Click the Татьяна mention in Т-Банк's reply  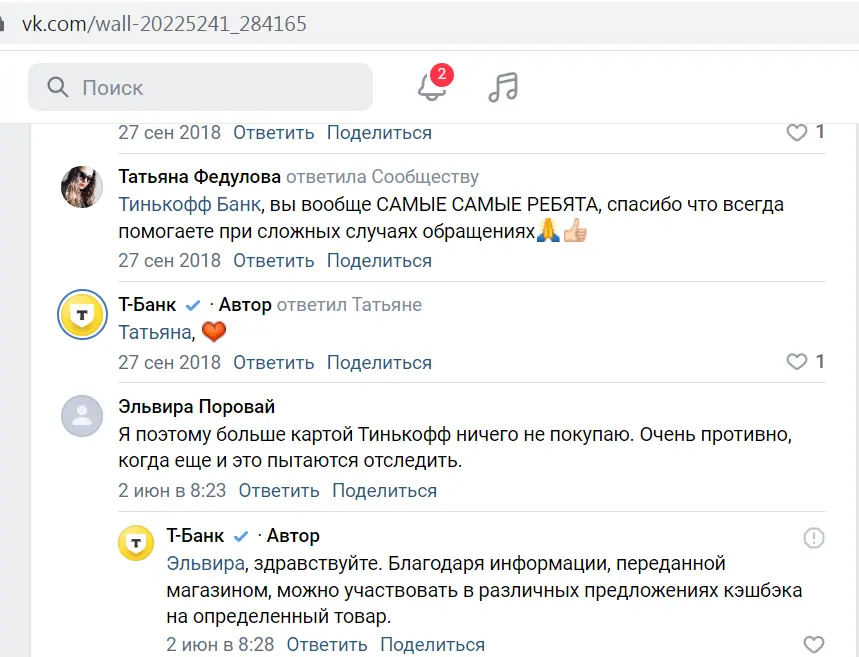point(154,332)
